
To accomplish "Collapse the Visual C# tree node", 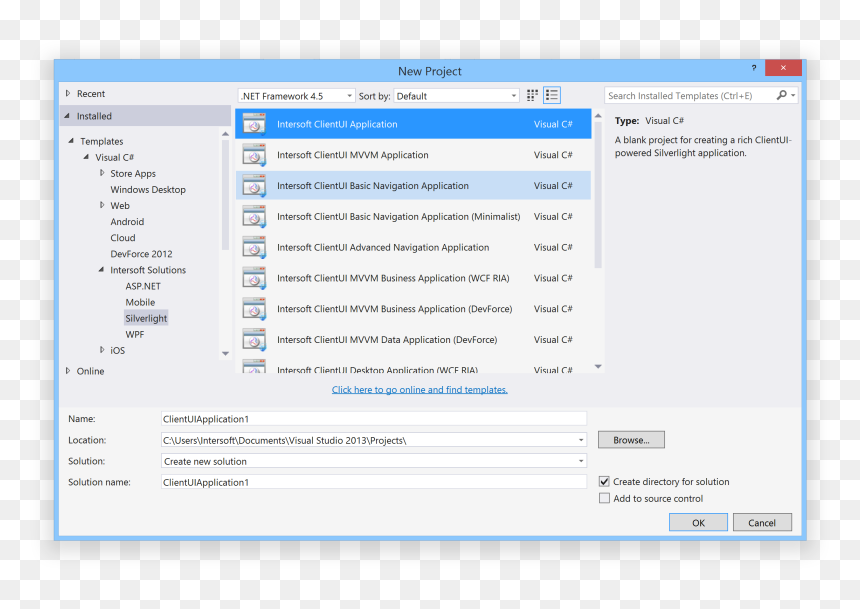I will pos(87,157).
